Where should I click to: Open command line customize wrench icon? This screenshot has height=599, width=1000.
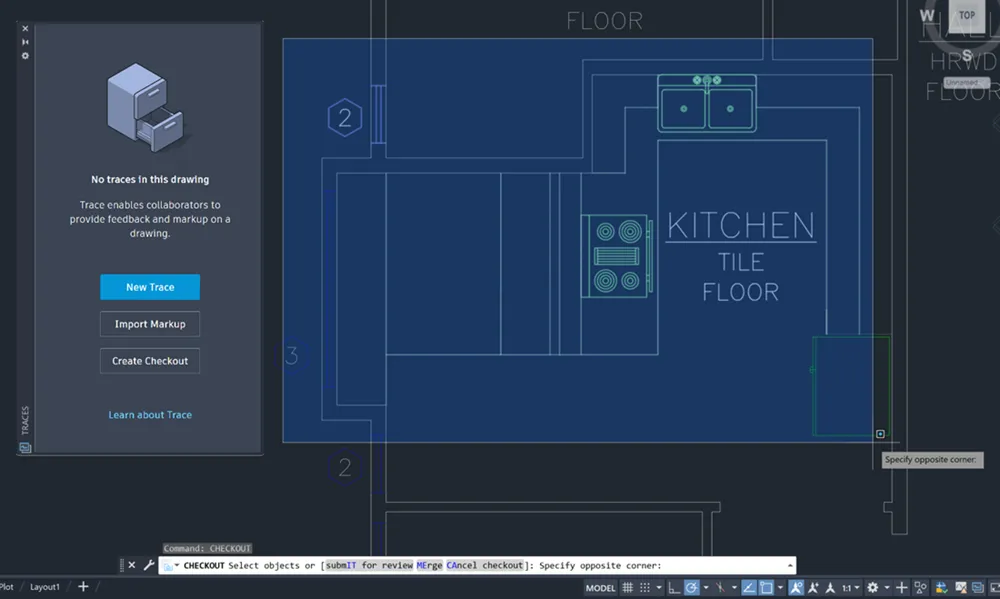(x=149, y=565)
